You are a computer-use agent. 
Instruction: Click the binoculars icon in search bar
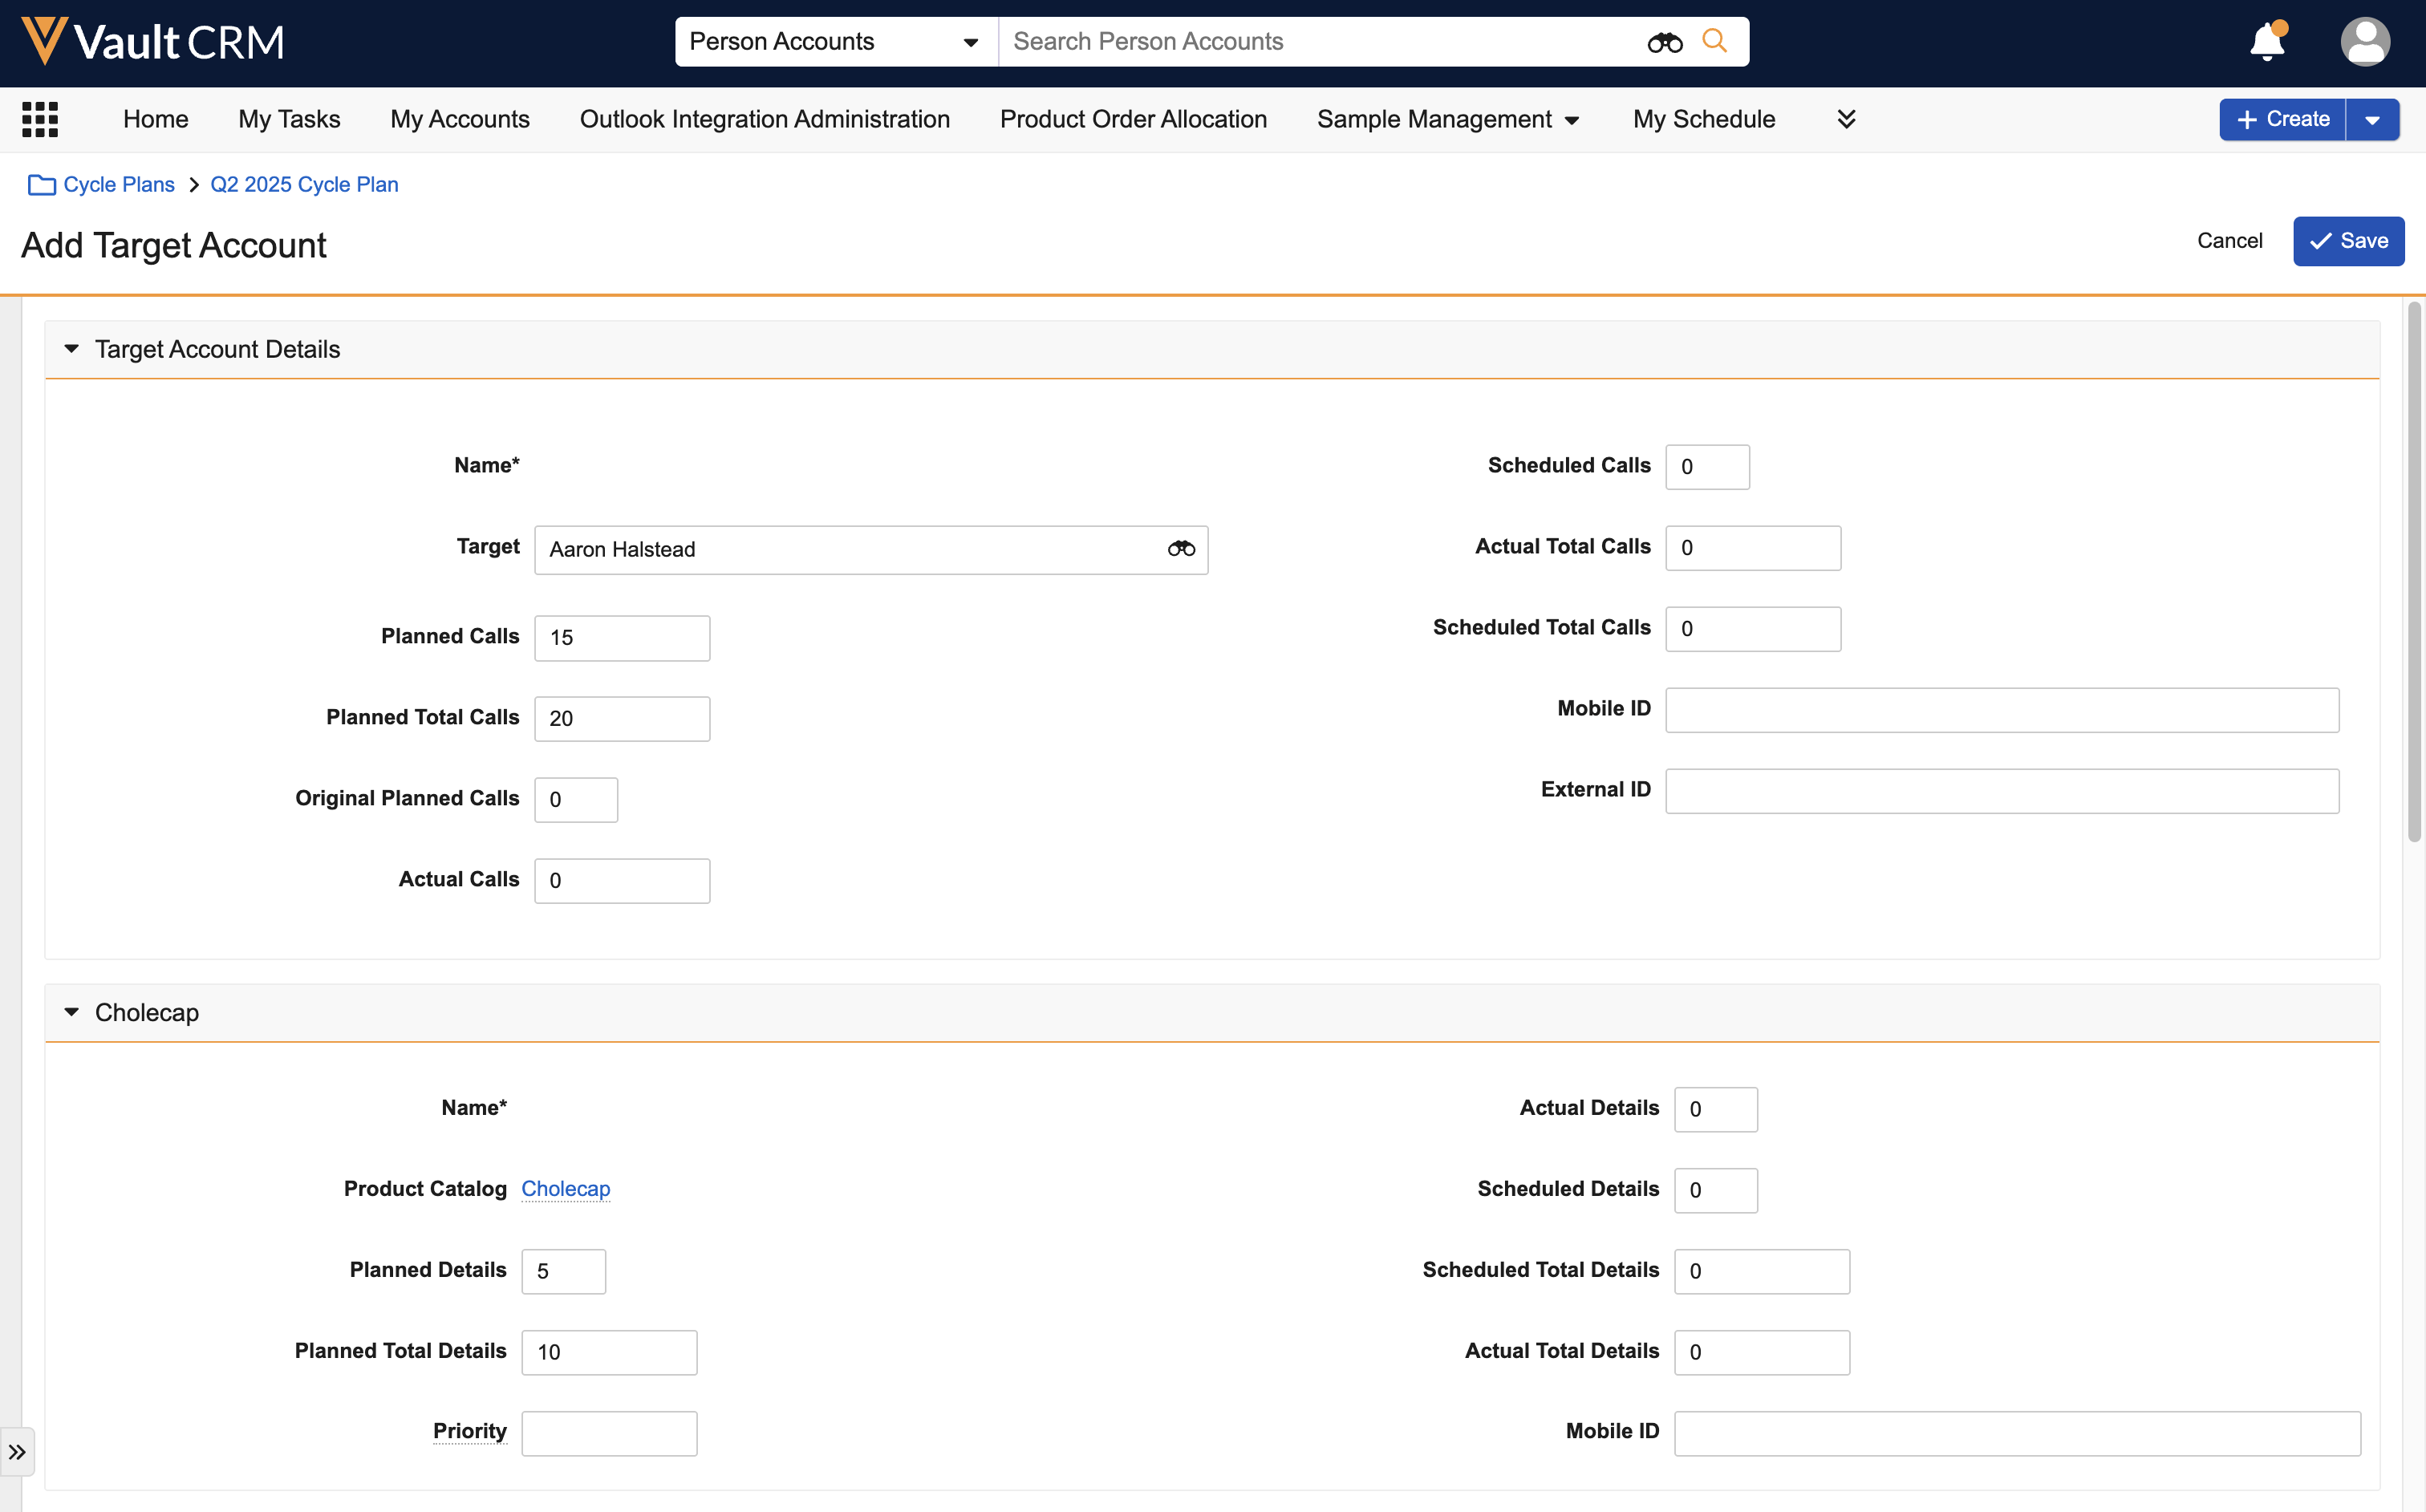(x=1664, y=42)
